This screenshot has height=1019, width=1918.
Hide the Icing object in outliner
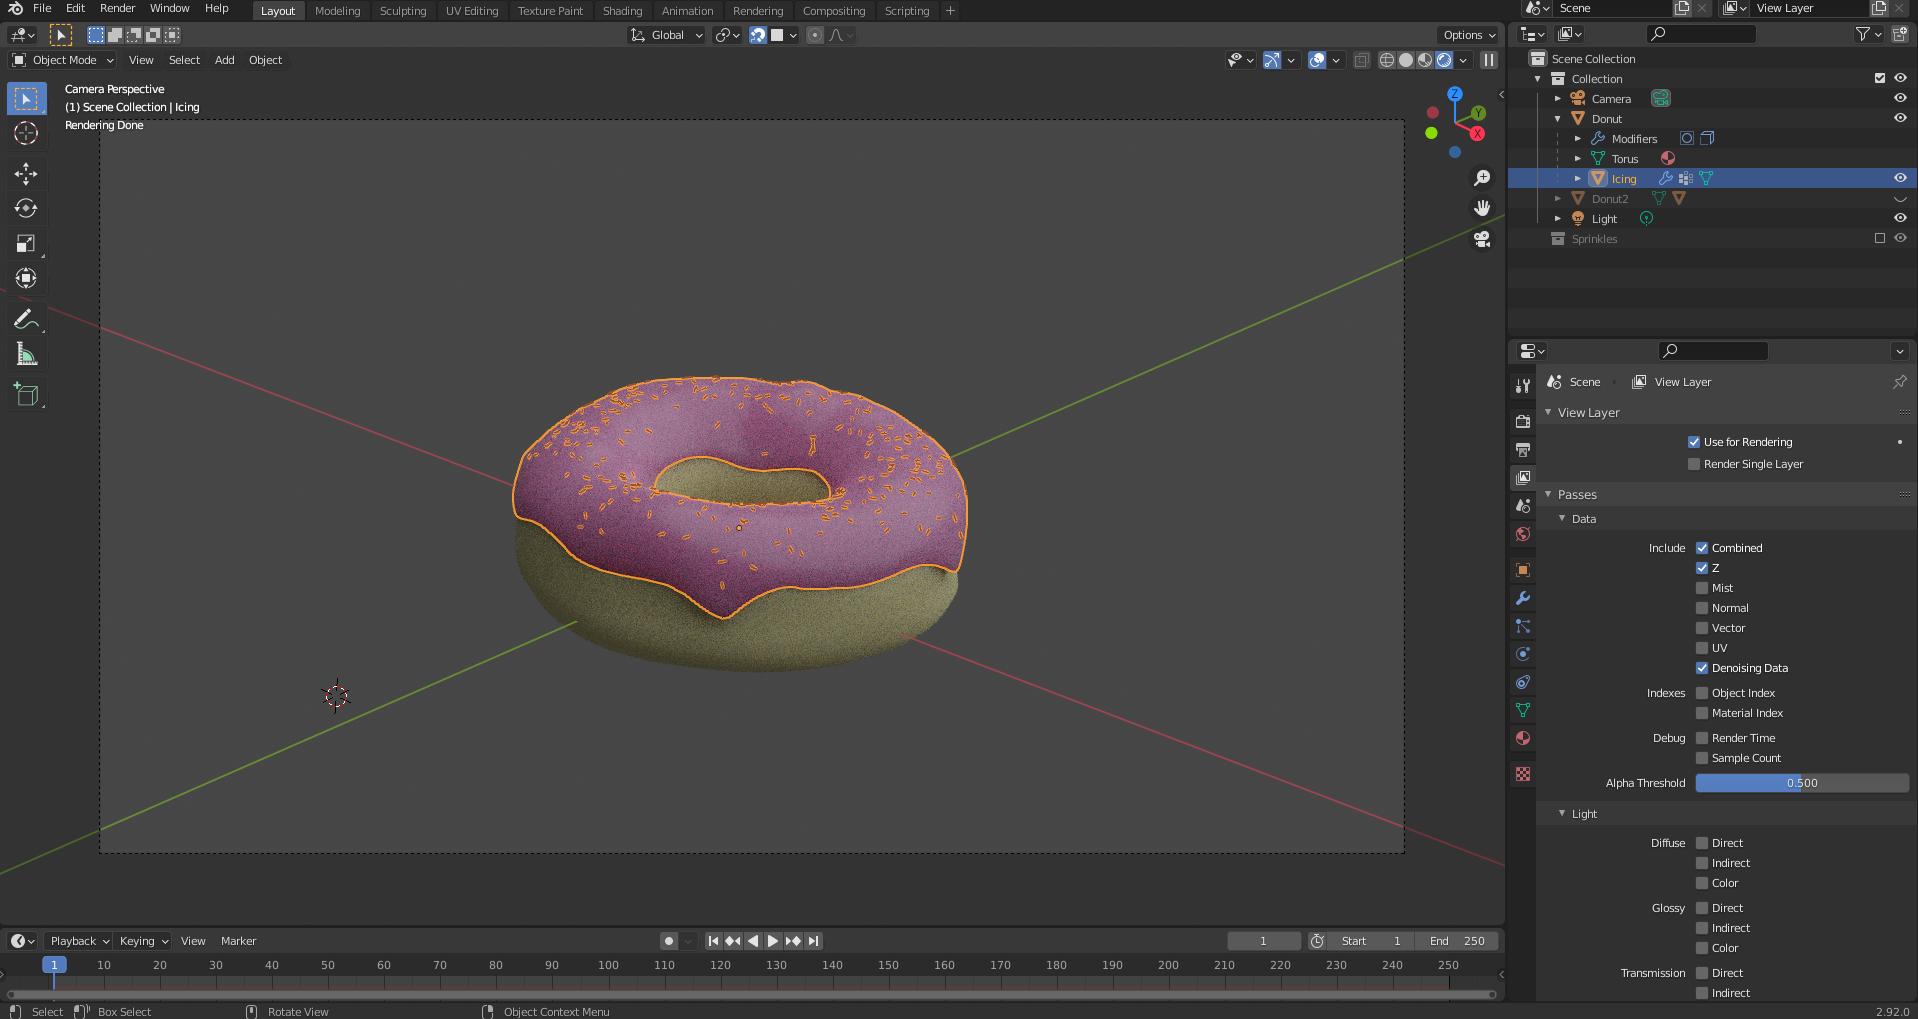(1900, 178)
